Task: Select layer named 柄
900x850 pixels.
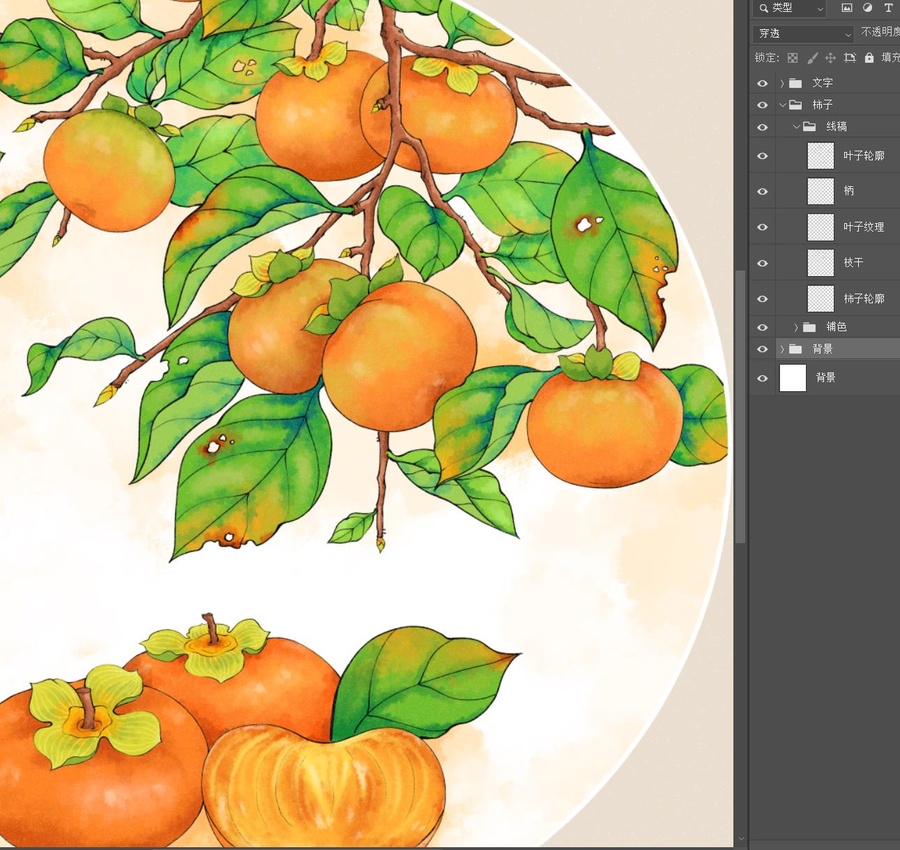Action: (849, 191)
